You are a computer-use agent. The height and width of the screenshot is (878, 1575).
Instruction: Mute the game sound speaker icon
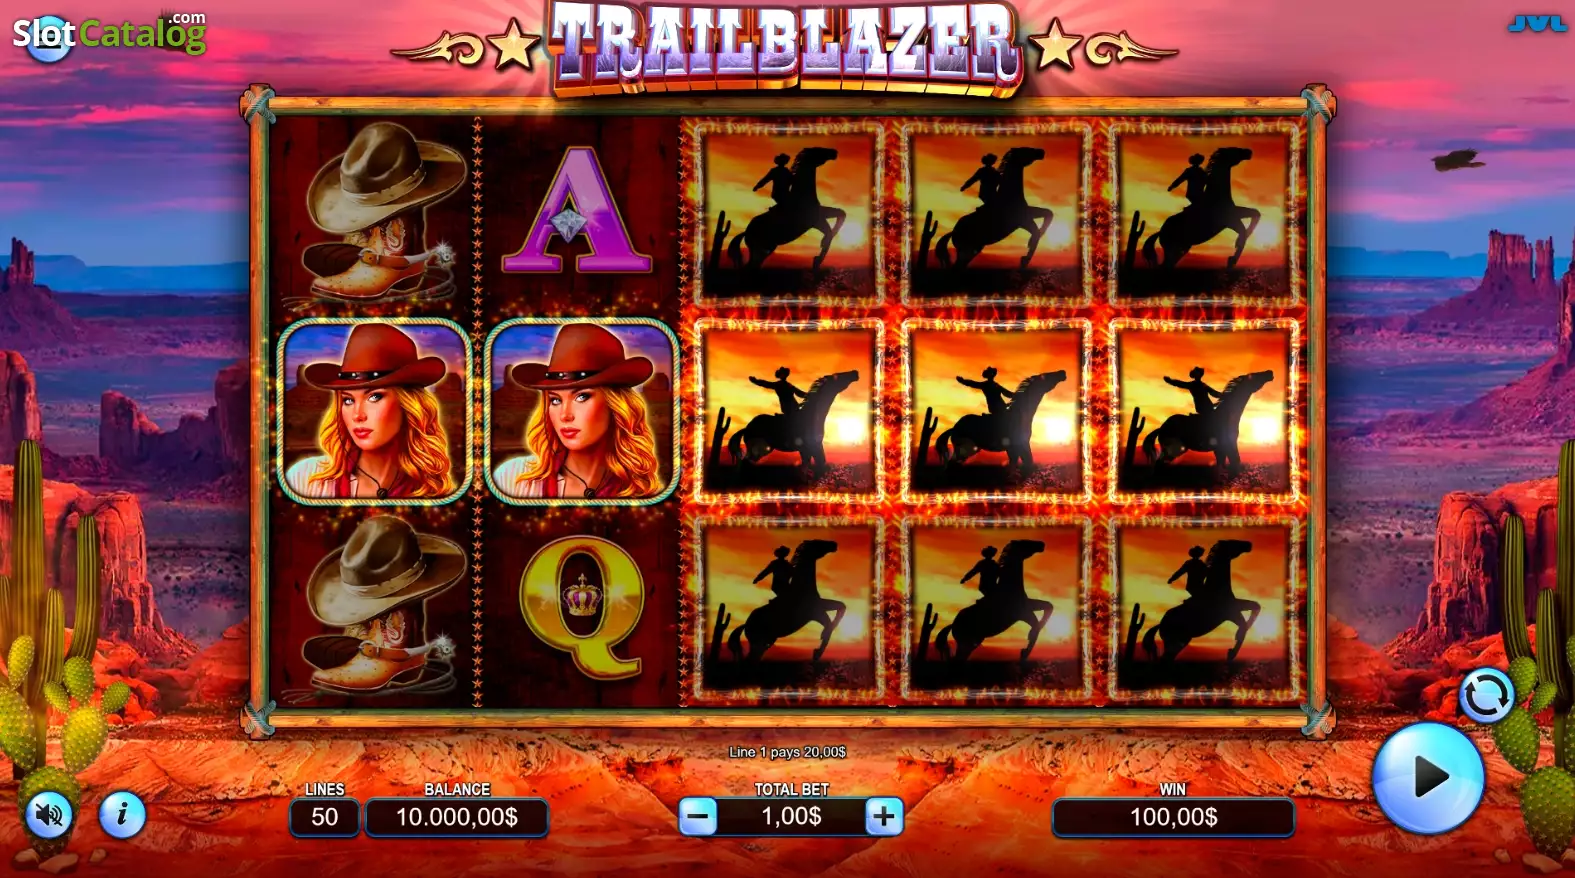49,816
